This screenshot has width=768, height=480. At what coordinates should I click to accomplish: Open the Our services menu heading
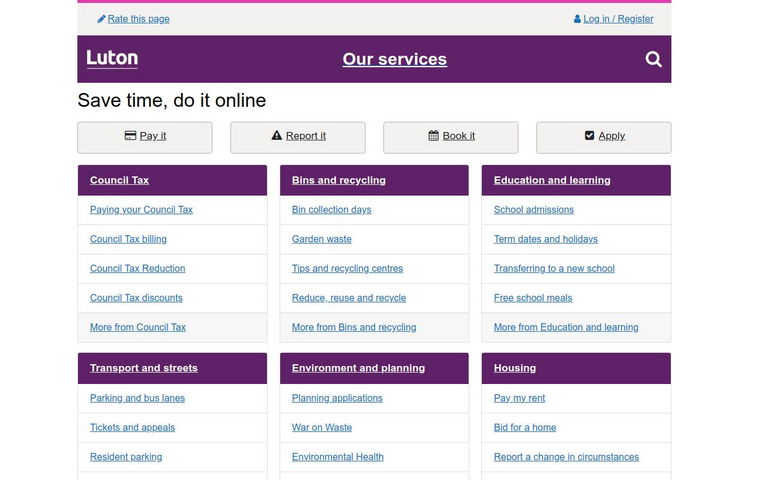coord(394,60)
